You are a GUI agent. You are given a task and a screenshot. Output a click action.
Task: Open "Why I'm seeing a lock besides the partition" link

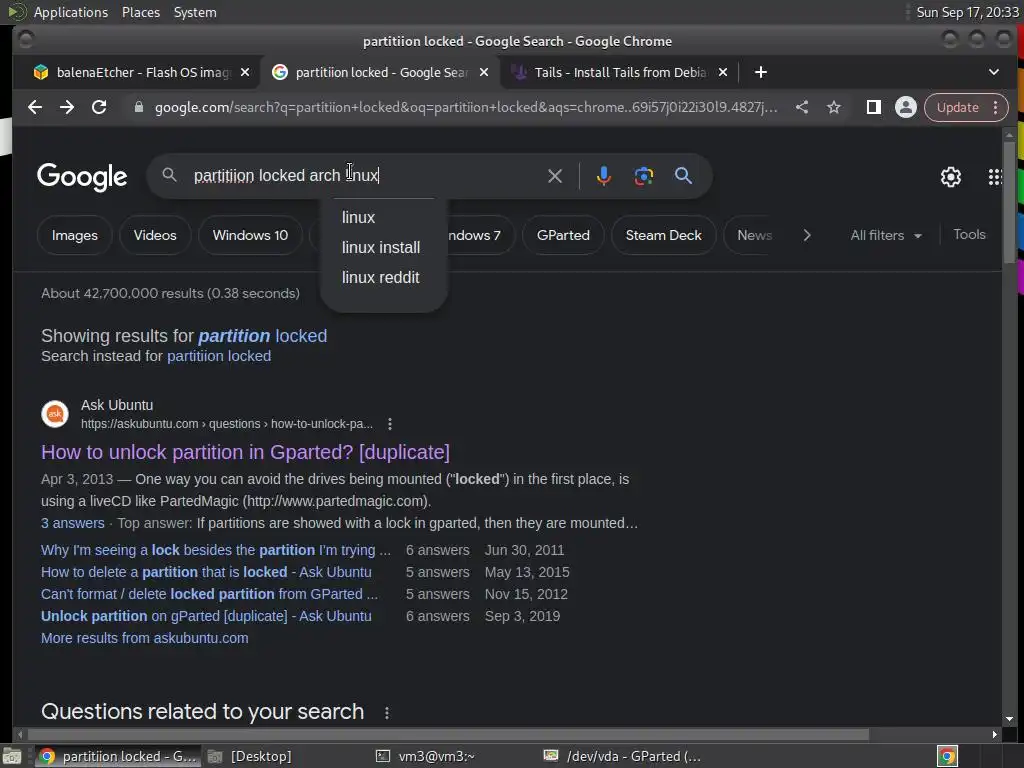coord(216,550)
